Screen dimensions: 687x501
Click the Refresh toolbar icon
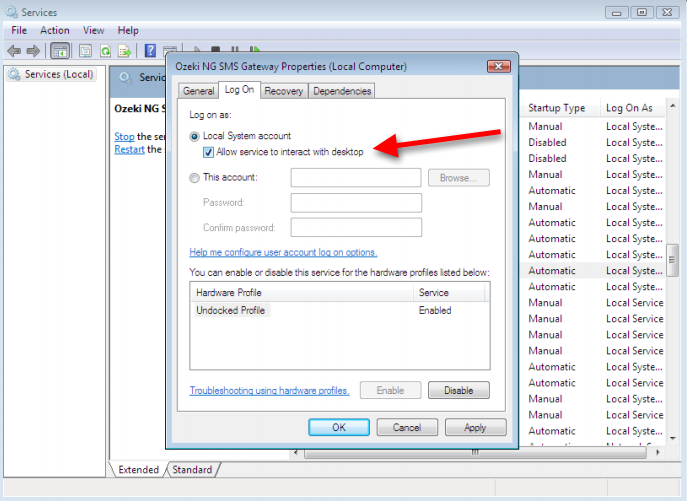tap(105, 51)
